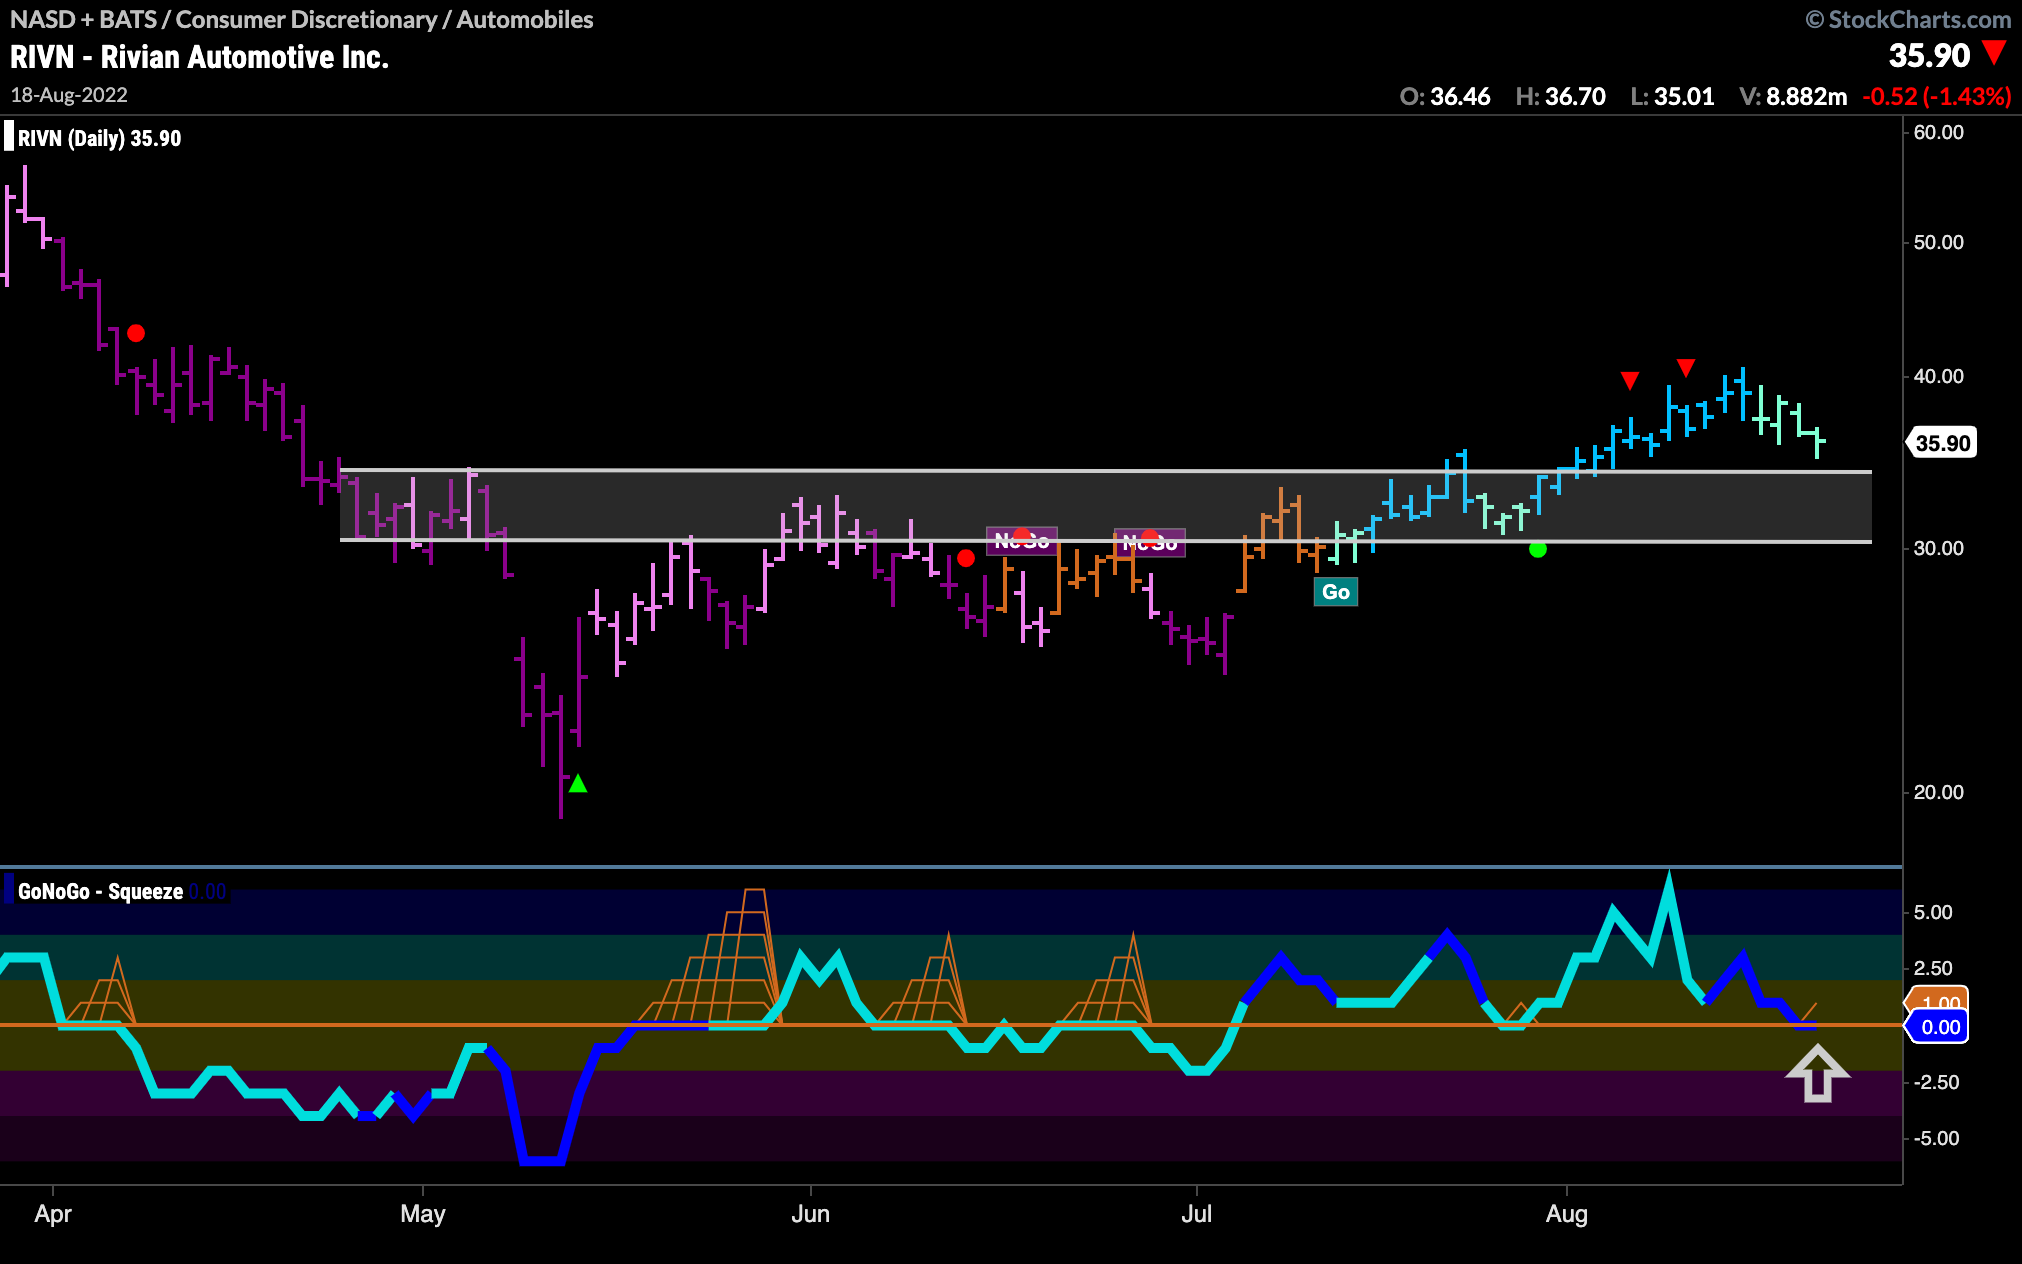Click the -2.50 oscillator axis label
The width and height of the screenshot is (2022, 1264).
coord(1936,1082)
